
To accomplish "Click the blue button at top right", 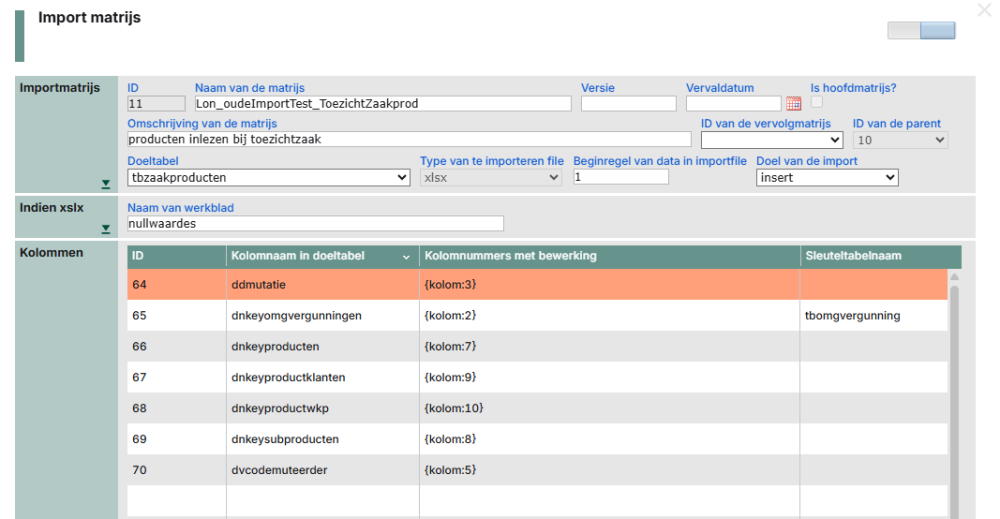I will pos(938,31).
